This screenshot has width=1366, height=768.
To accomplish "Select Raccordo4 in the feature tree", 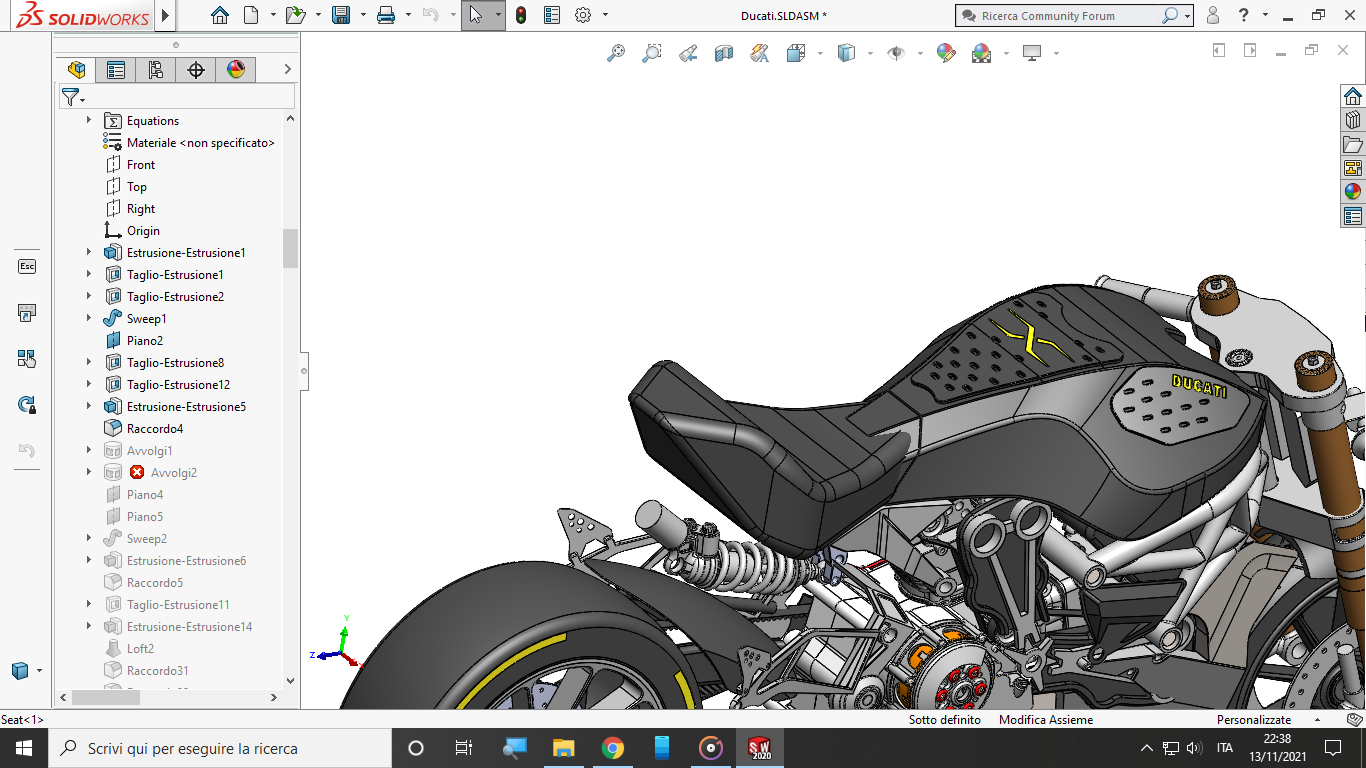I will coord(154,429).
